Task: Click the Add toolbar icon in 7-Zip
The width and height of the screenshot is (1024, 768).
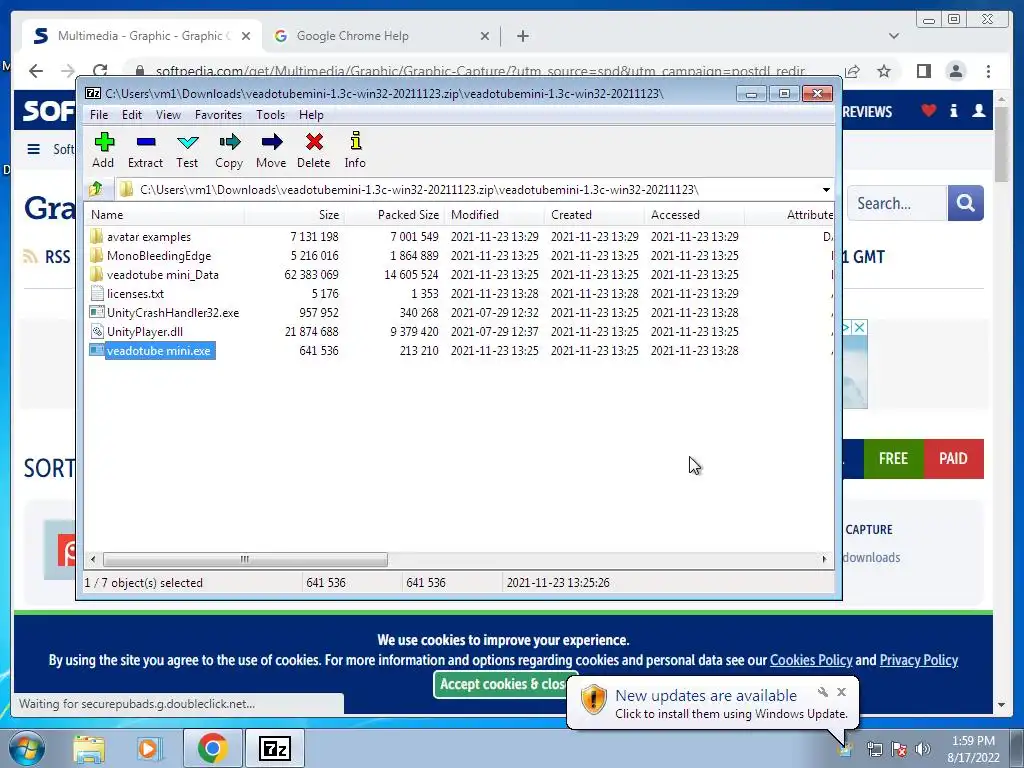Action: (103, 150)
